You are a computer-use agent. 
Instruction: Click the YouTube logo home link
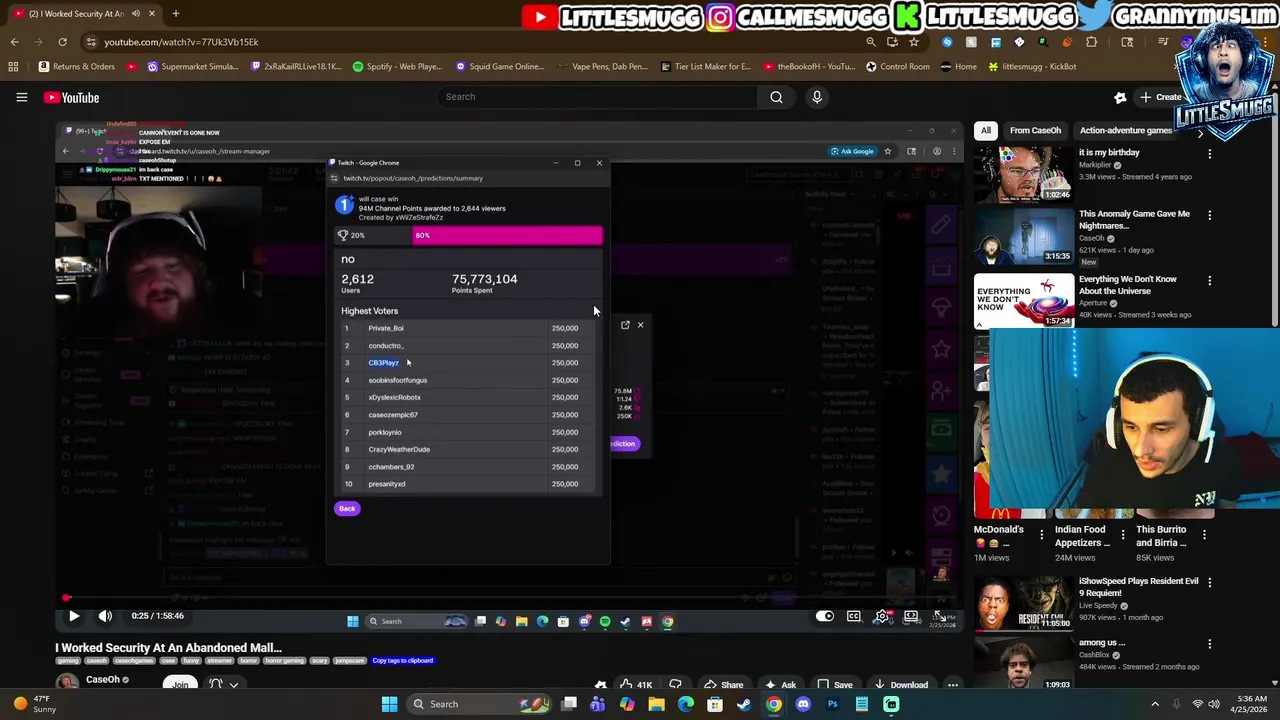tap(71, 97)
